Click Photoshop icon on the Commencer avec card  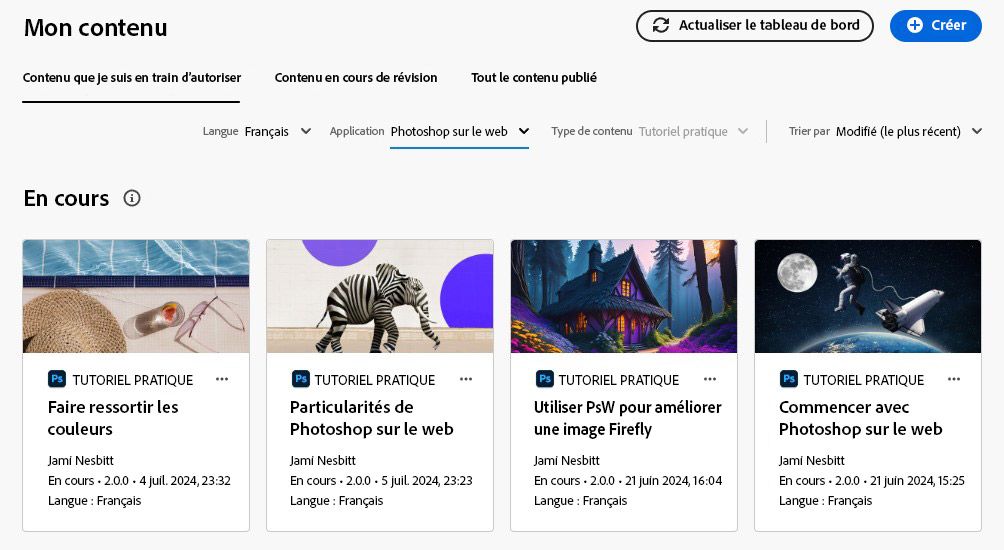point(789,379)
